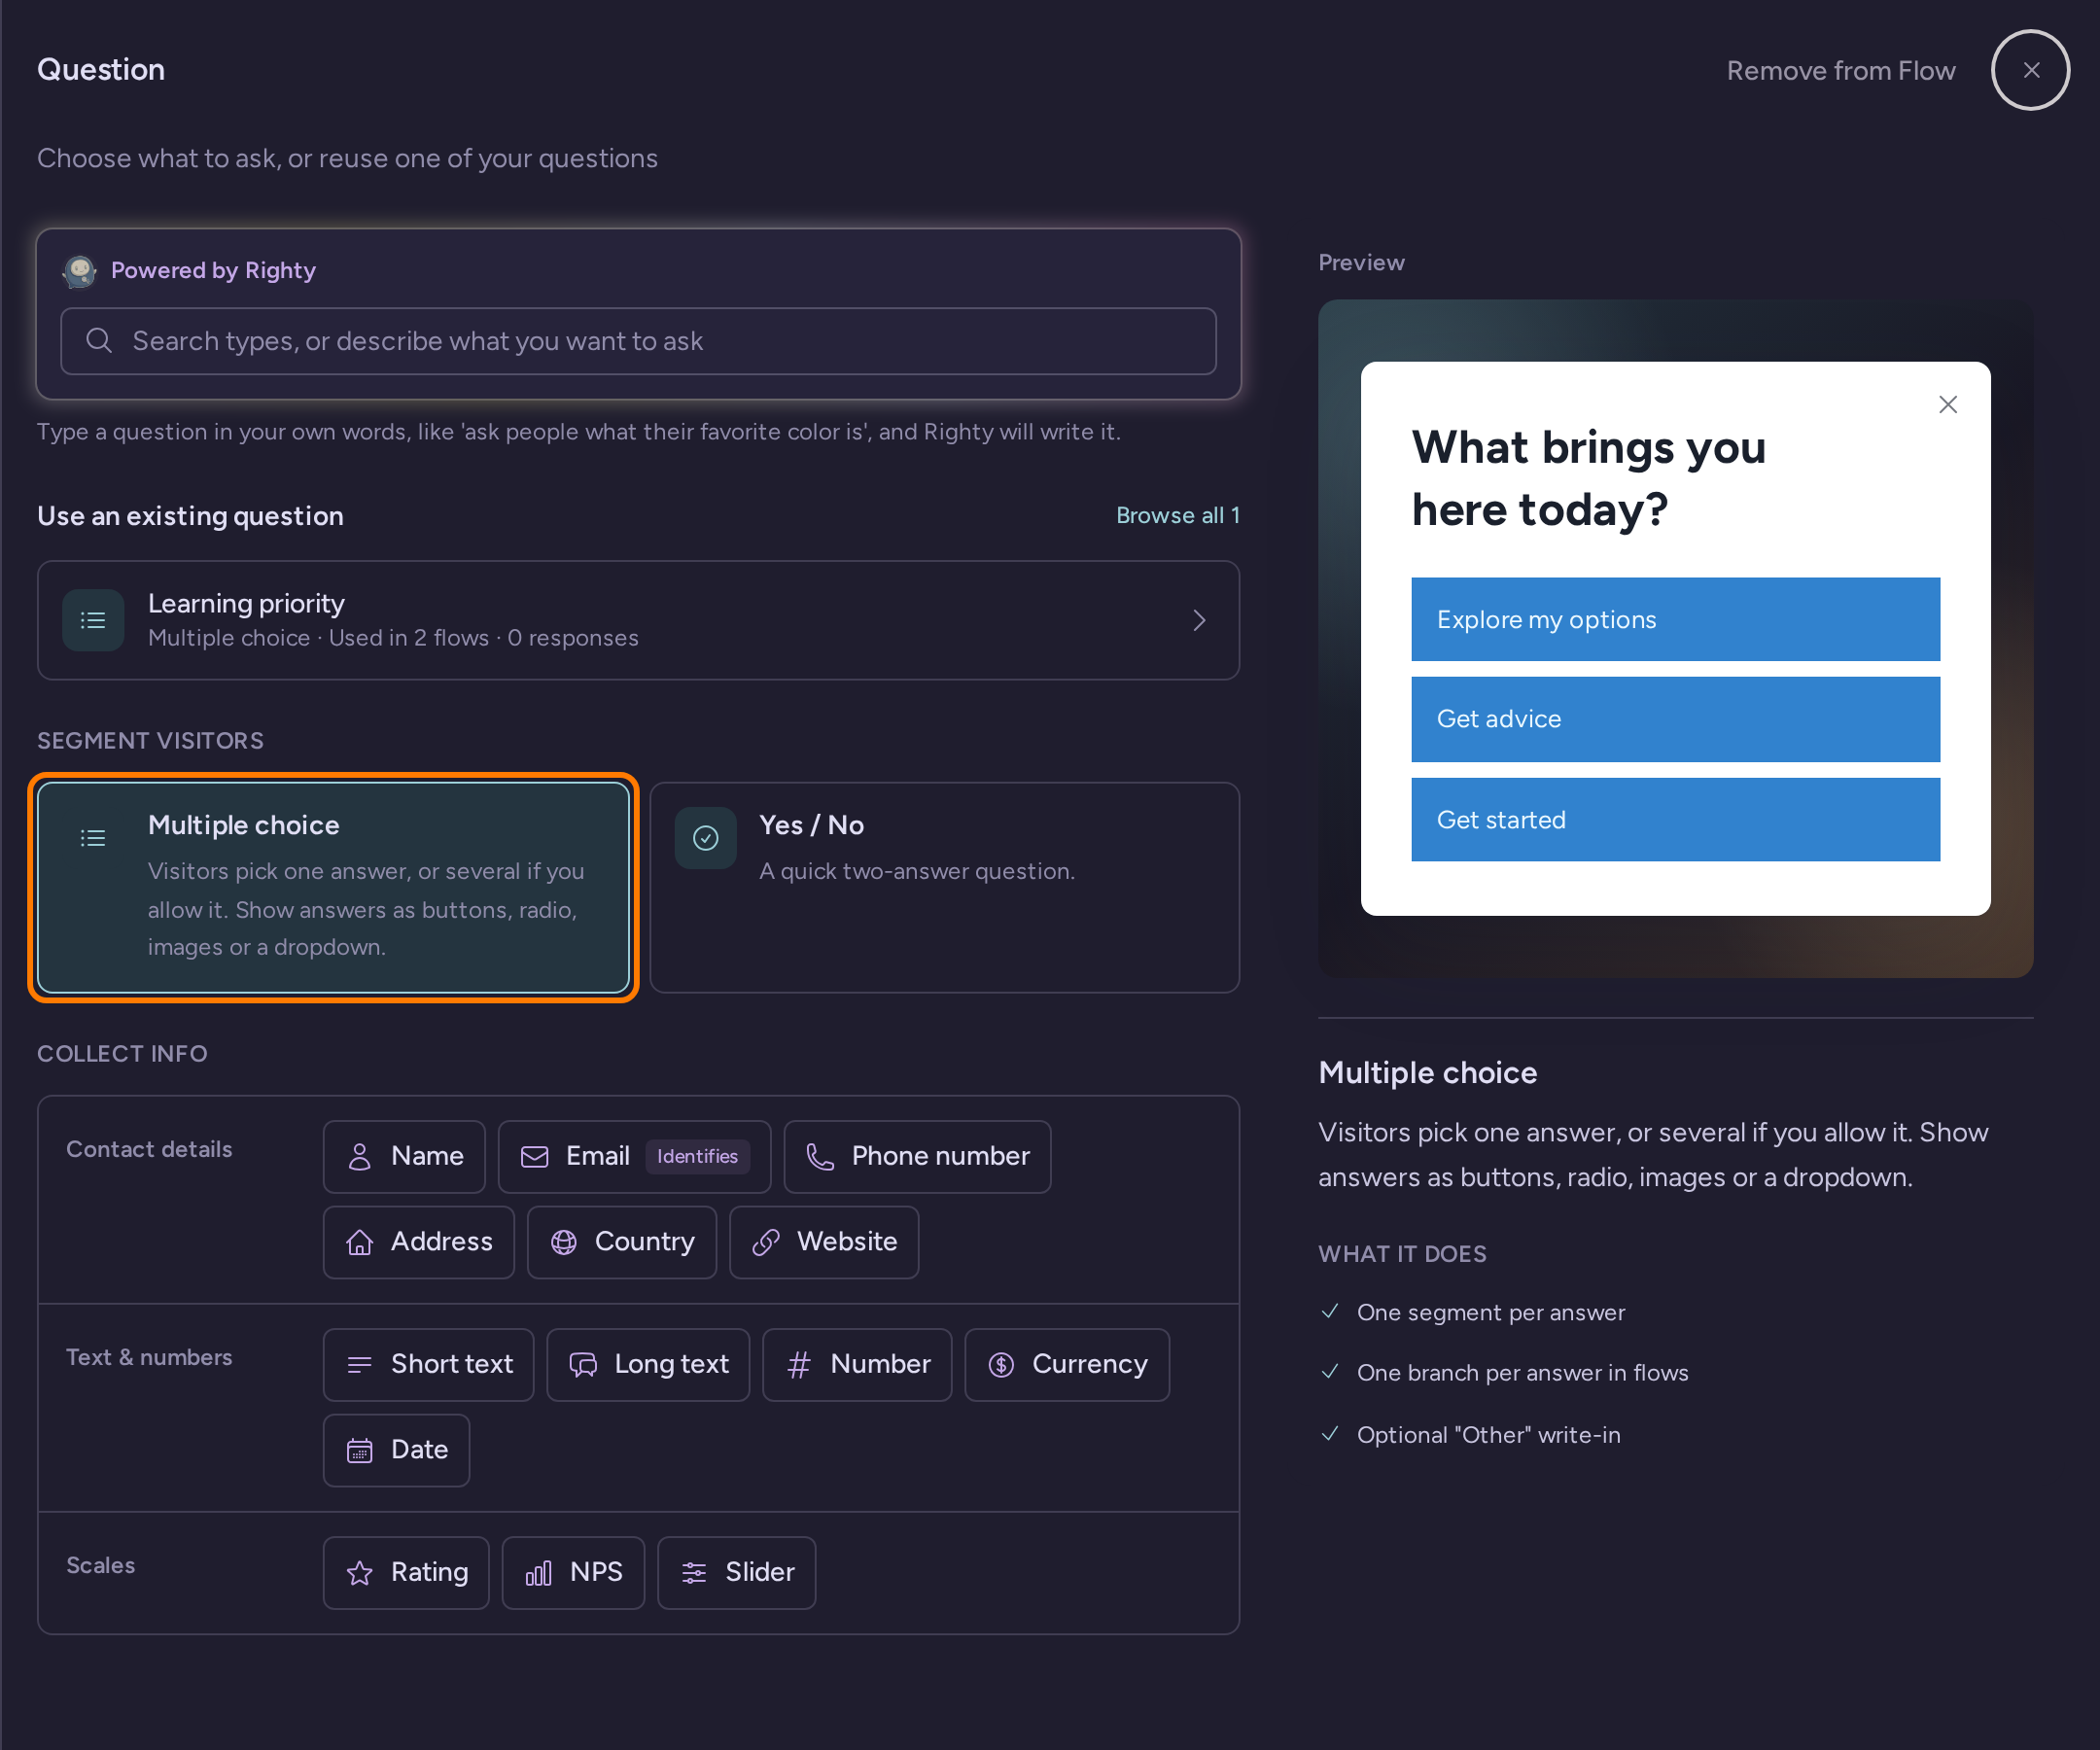Click Get advice in preview
Viewport: 2100px width, 1750px height.
1676,719
